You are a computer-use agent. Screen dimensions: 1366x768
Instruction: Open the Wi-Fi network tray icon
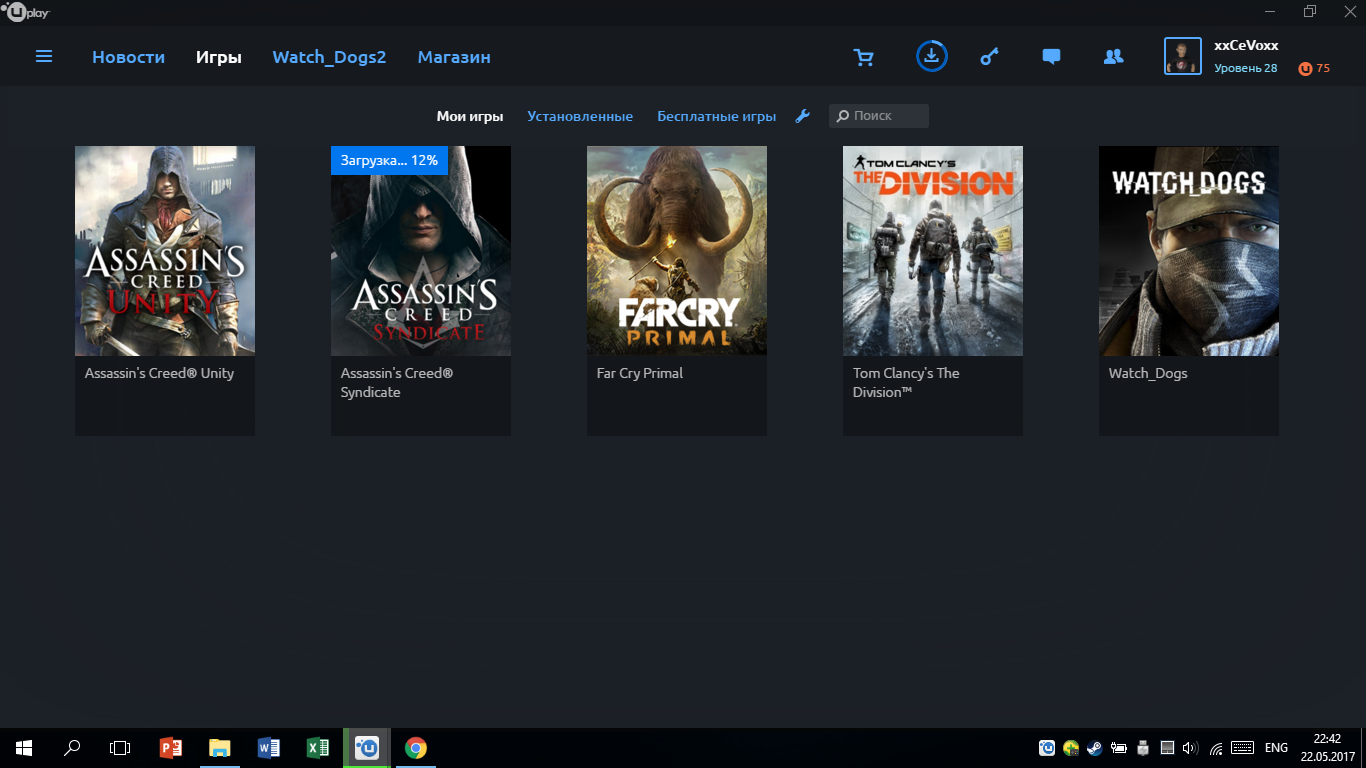pos(1216,748)
